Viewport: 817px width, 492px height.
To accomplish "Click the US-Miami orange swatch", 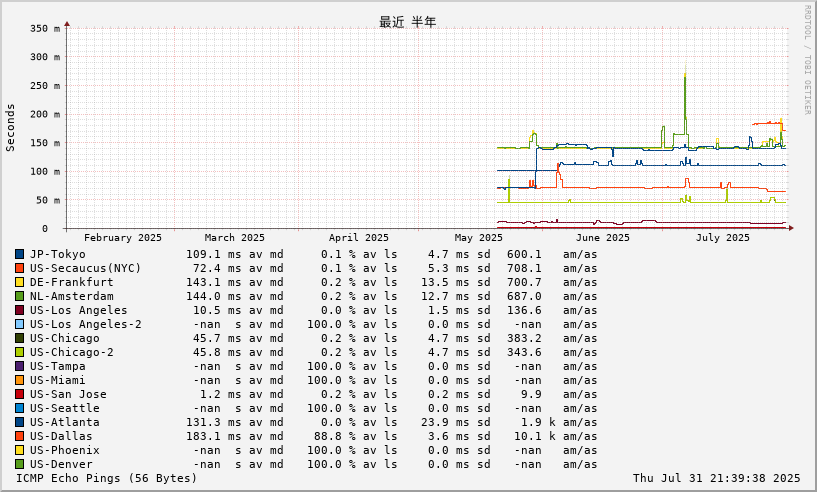I will (19, 381).
